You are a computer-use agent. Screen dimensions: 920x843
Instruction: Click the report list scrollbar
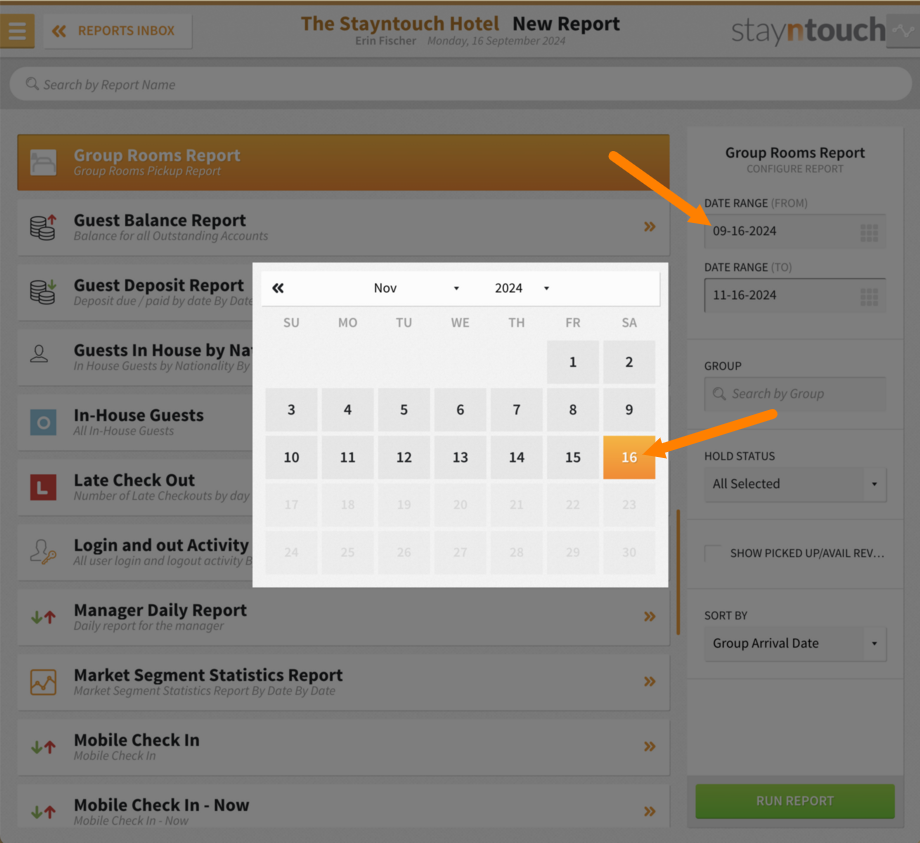pyautogui.click(x=678, y=572)
